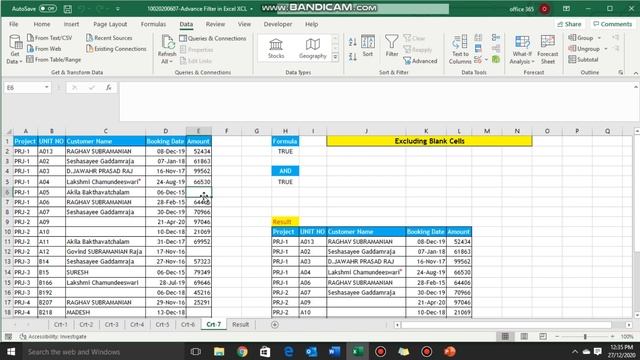Click Accessibility: Investigate in status bar

53,337
